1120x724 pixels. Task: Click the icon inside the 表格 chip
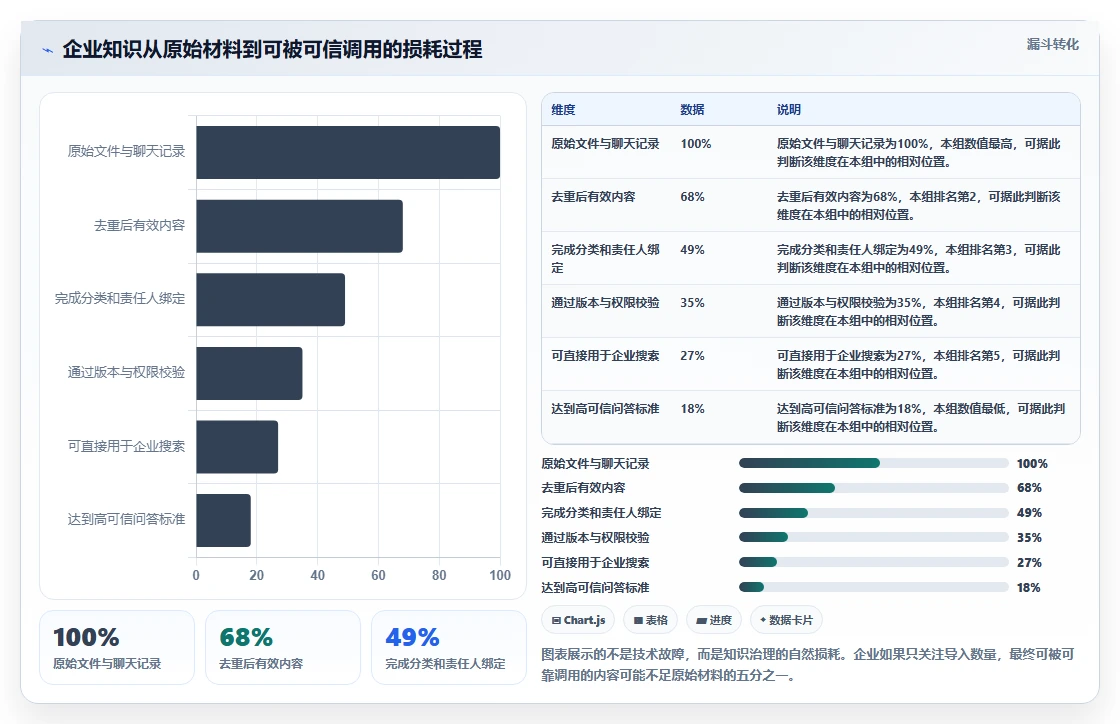pyautogui.click(x=638, y=620)
